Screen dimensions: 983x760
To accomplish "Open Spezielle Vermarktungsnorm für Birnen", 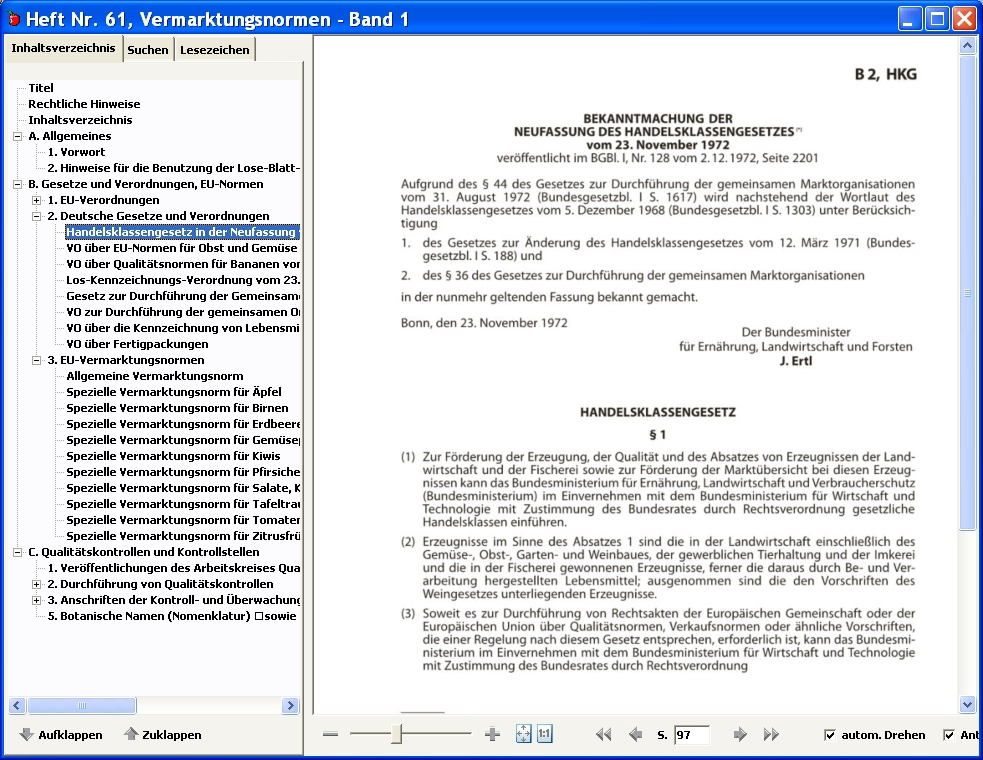I will click(x=177, y=408).
